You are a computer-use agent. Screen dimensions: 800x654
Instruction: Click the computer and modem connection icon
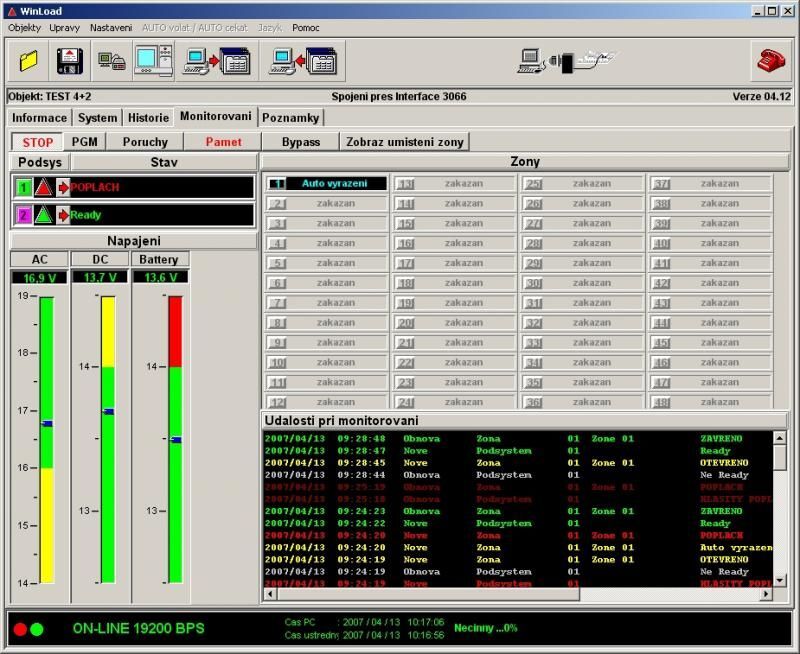click(x=111, y=61)
